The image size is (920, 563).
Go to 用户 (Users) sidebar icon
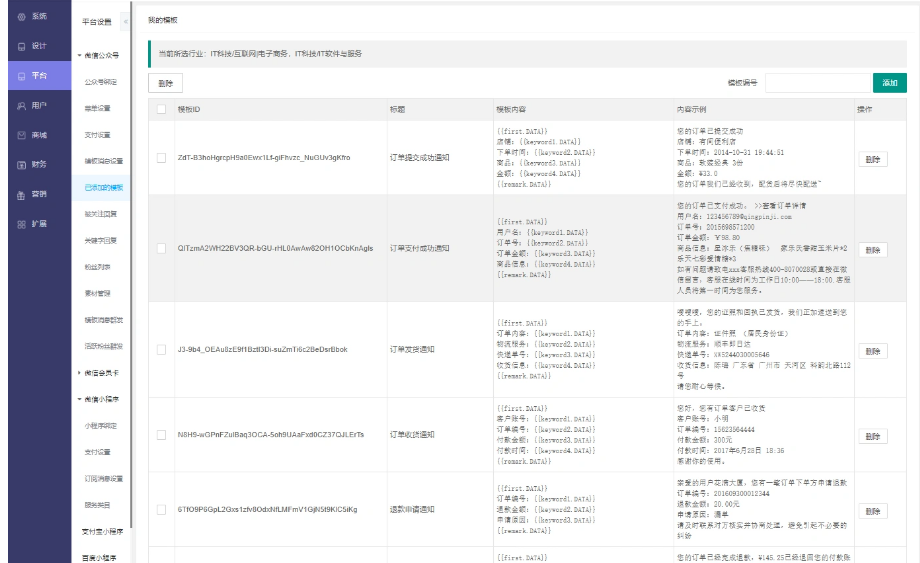tap(22, 105)
